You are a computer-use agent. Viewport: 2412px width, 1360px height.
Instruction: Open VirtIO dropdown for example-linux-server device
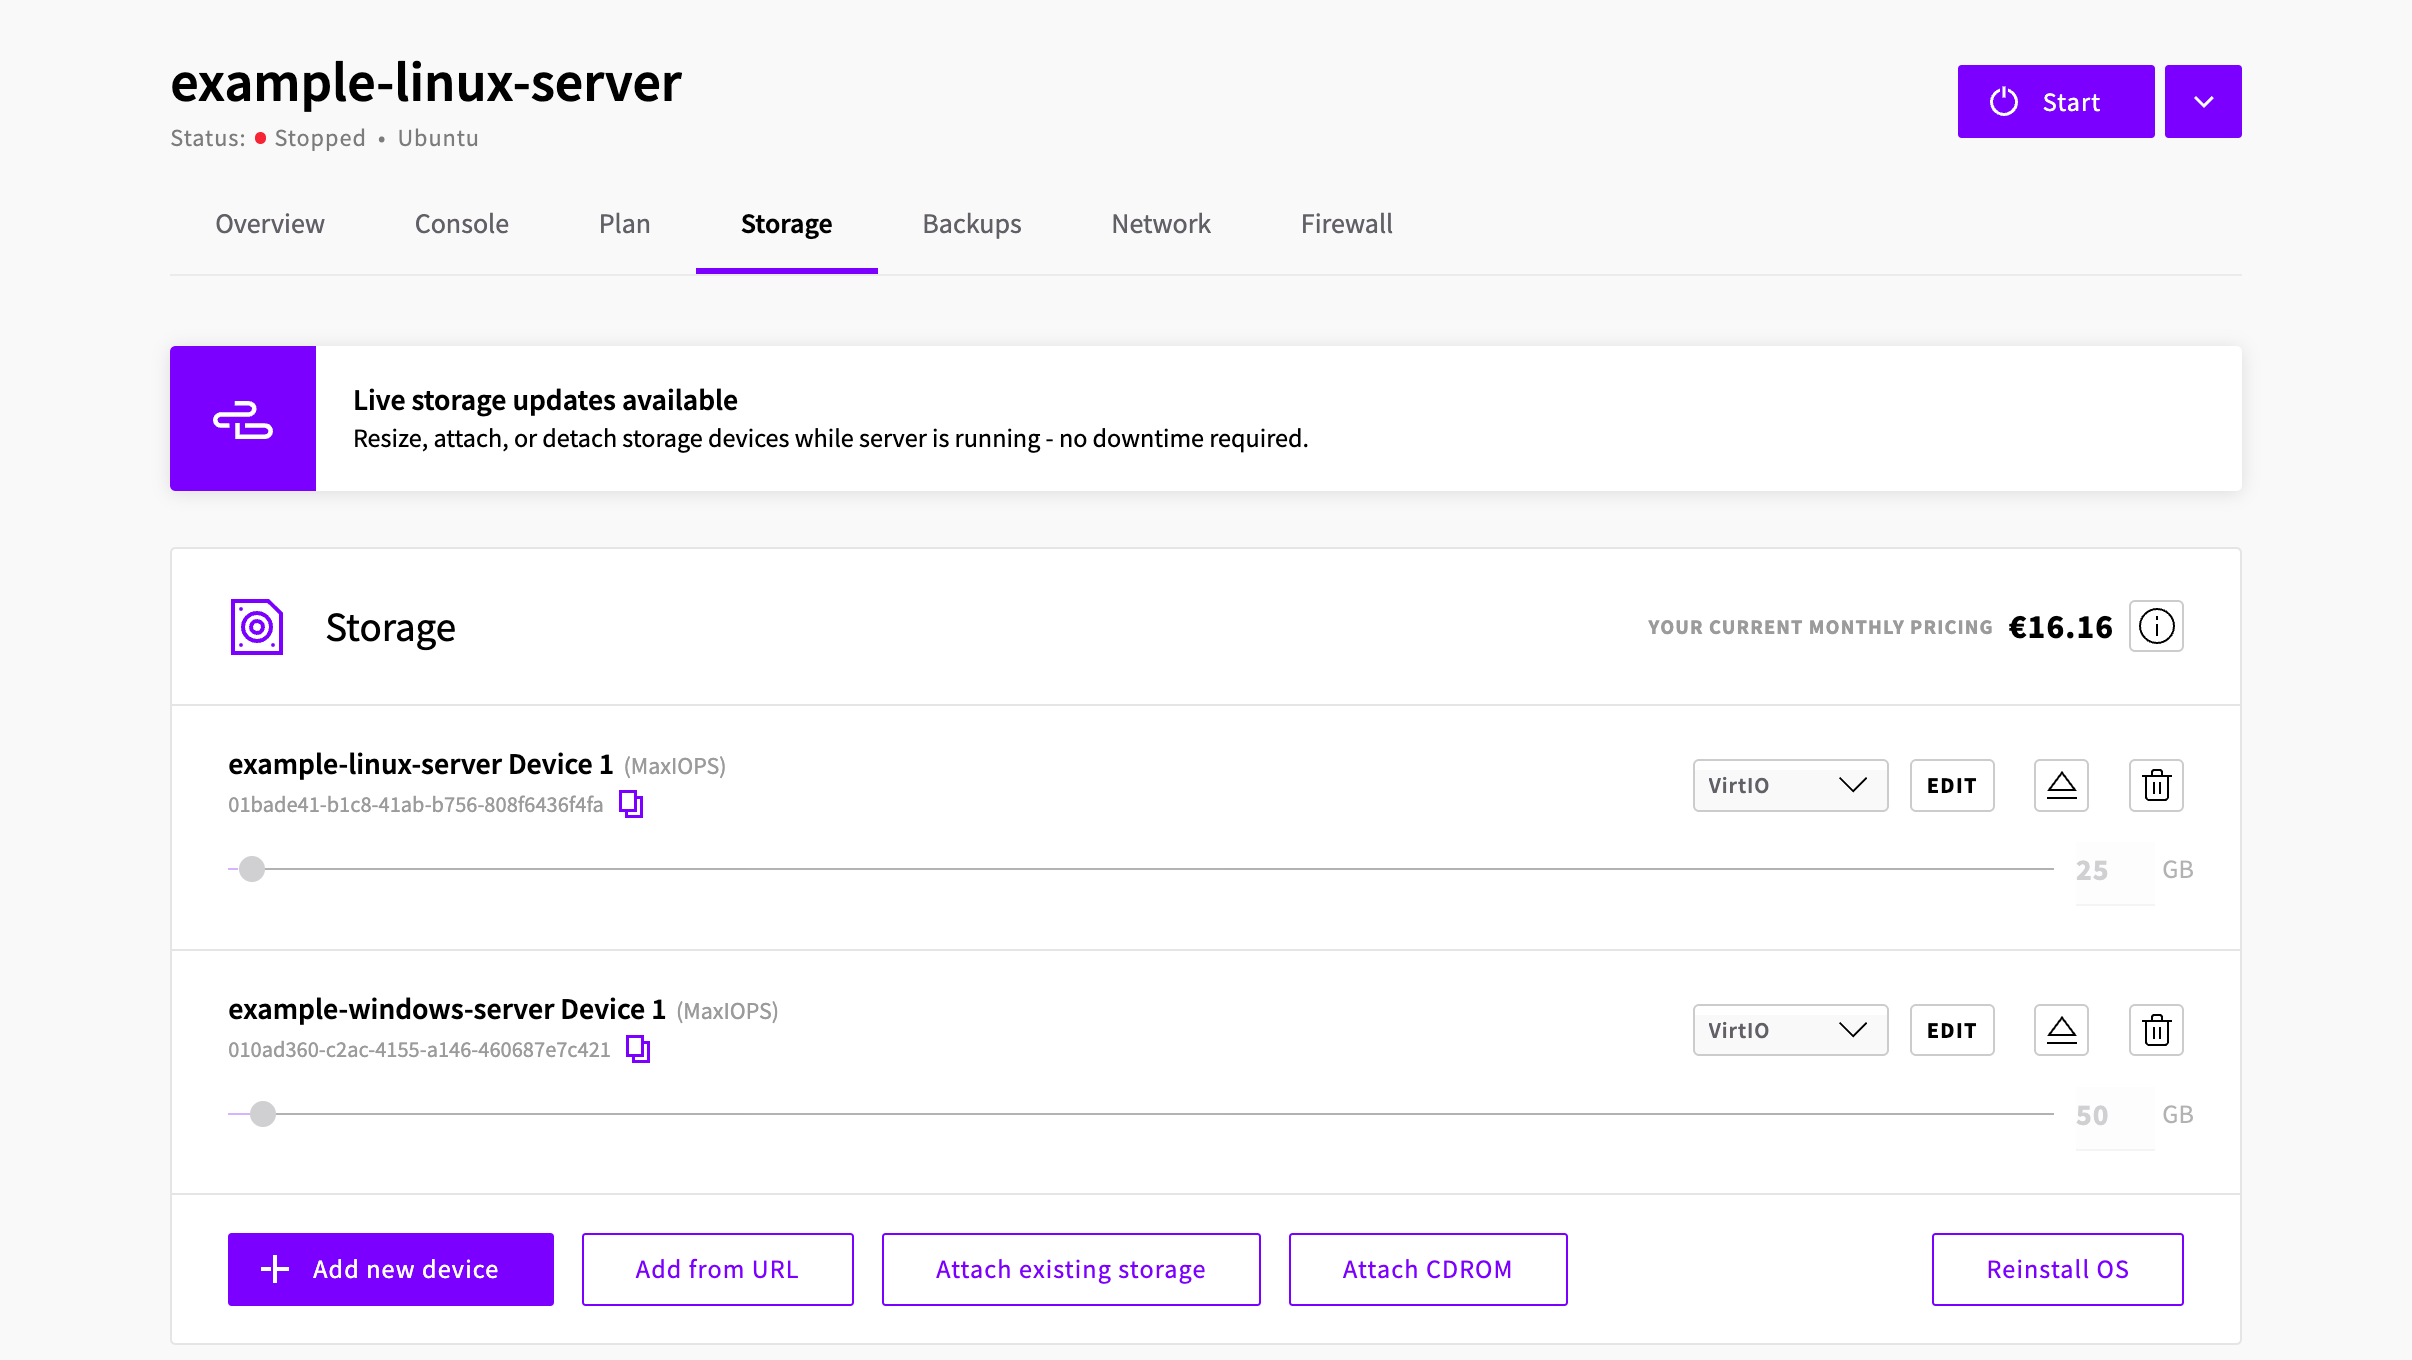tap(1790, 785)
